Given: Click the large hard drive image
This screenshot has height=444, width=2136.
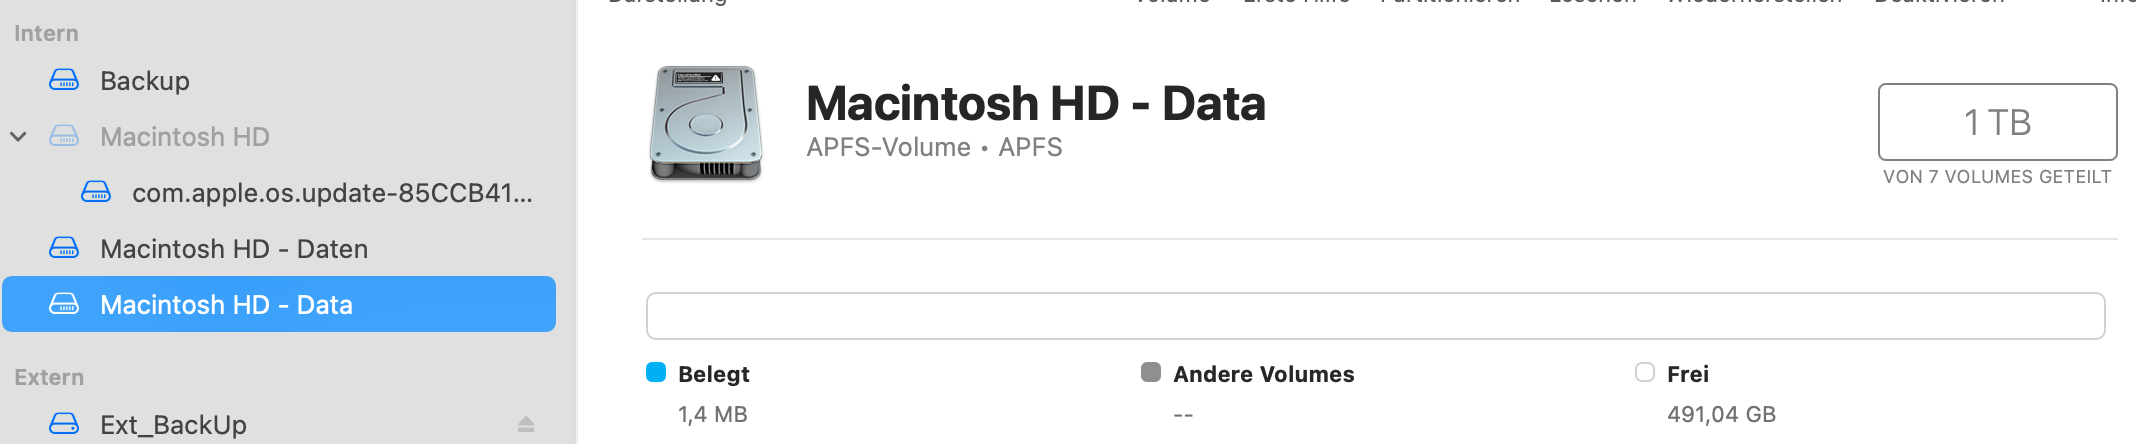Looking at the screenshot, I should point(706,123).
